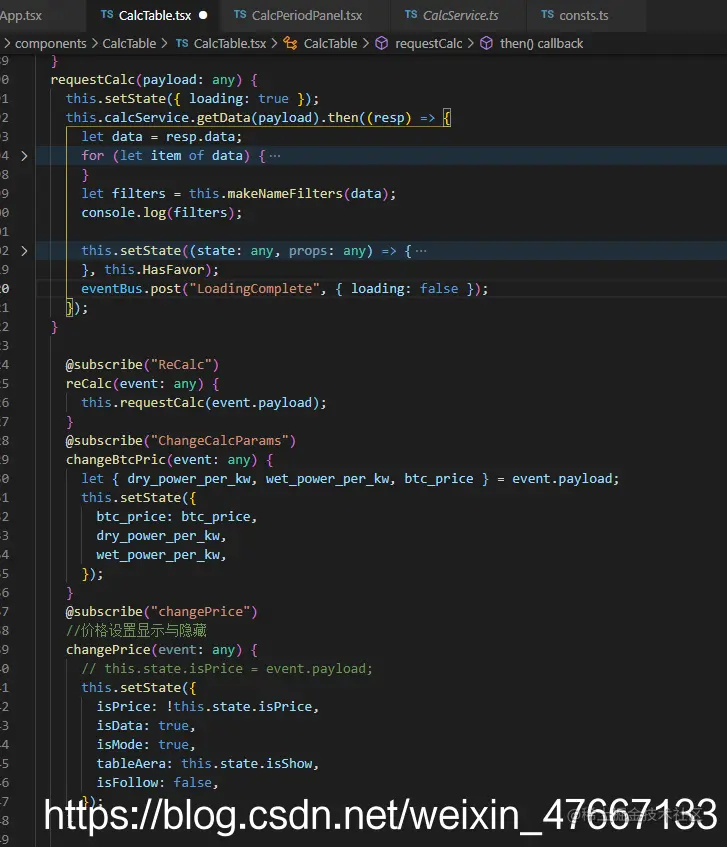Select requestCalc in the breadcrumb
The width and height of the screenshot is (727, 847).
429,44
